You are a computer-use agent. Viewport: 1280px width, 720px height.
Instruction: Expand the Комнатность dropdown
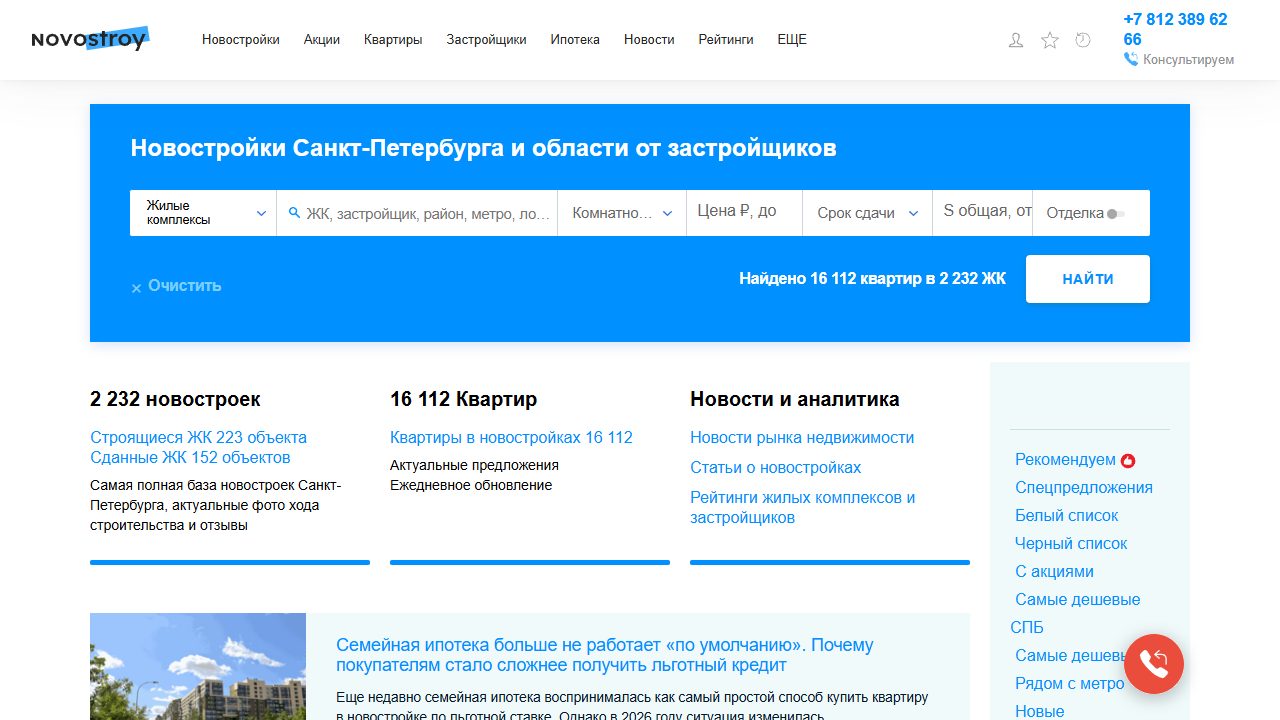(x=622, y=213)
